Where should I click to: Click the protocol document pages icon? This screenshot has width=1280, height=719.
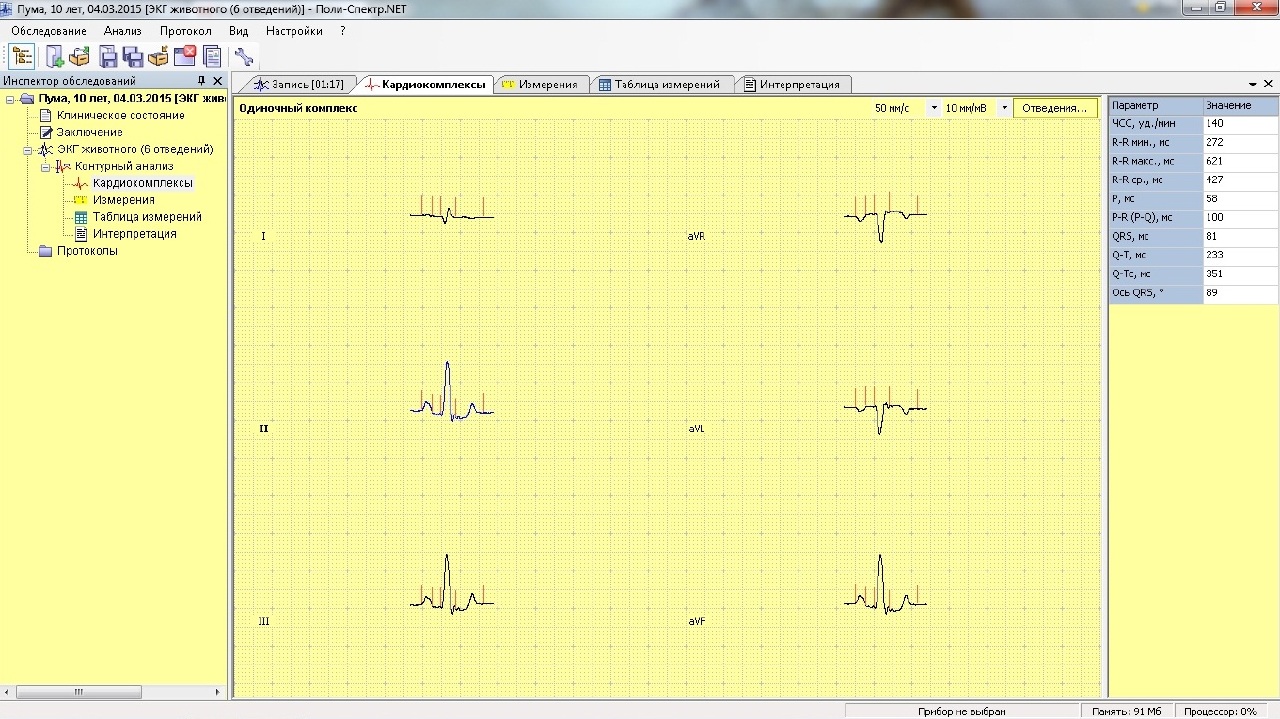click(212, 57)
